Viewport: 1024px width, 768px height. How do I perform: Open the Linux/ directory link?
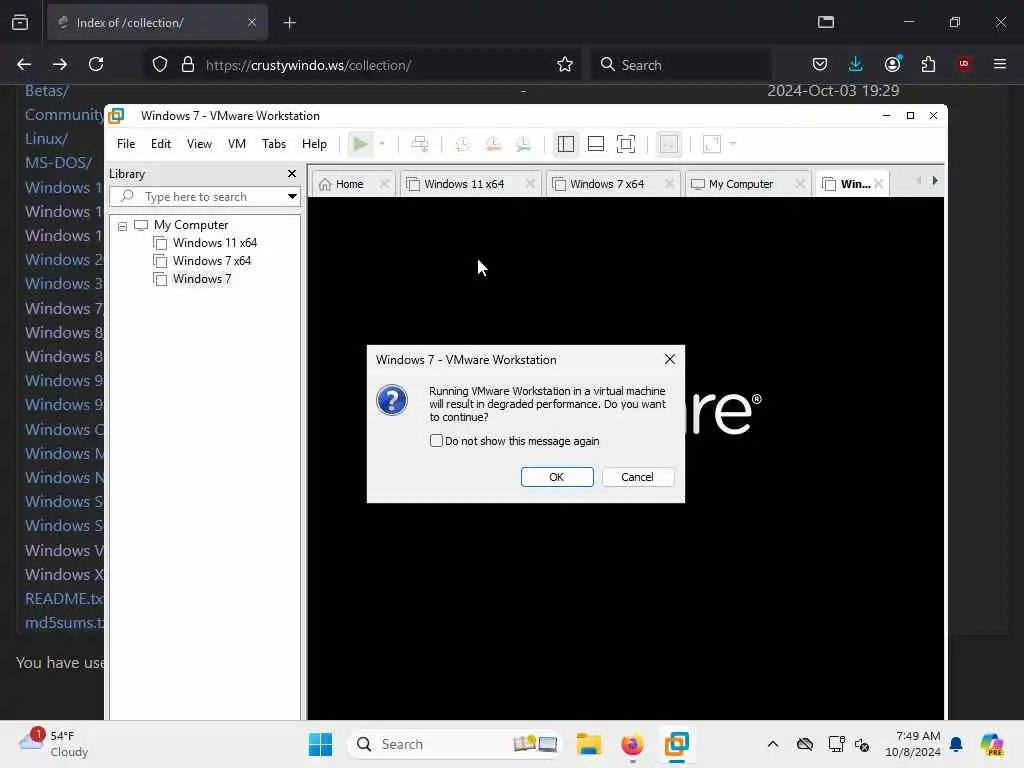pos(46,138)
